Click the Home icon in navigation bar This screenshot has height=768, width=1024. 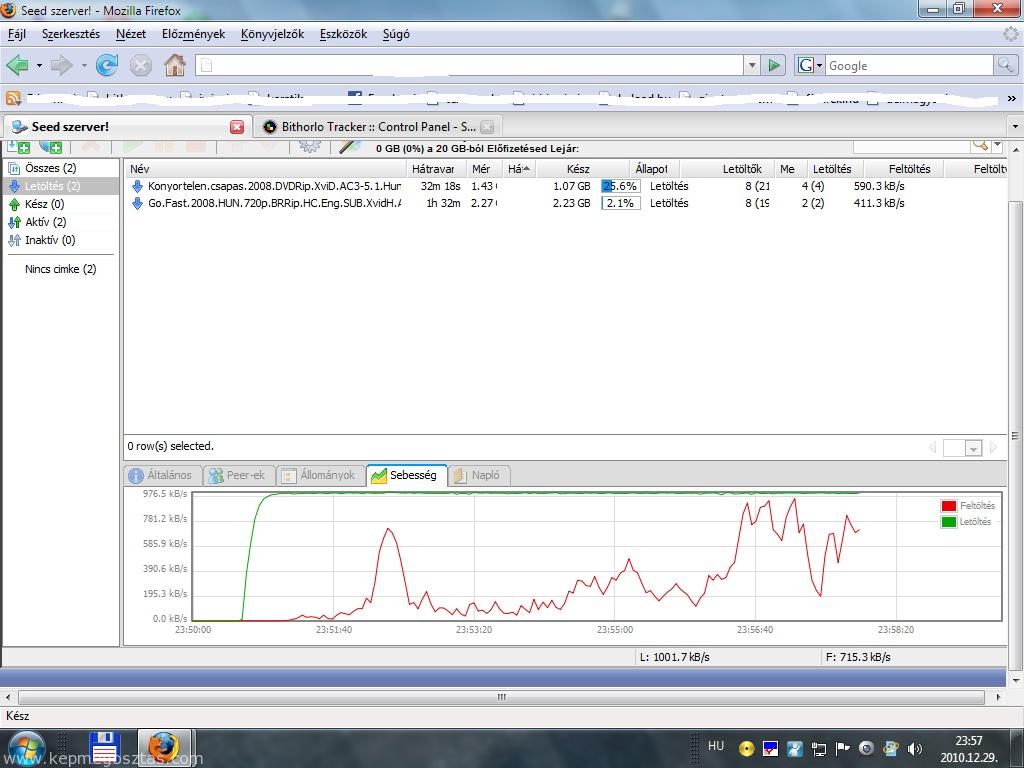[175, 66]
